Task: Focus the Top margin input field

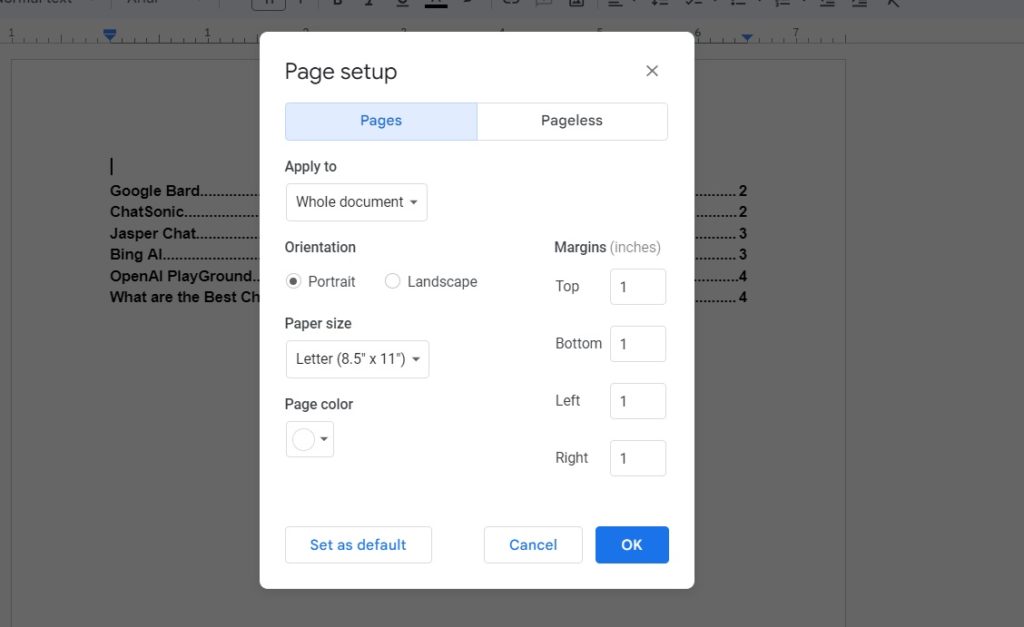Action: [x=638, y=287]
